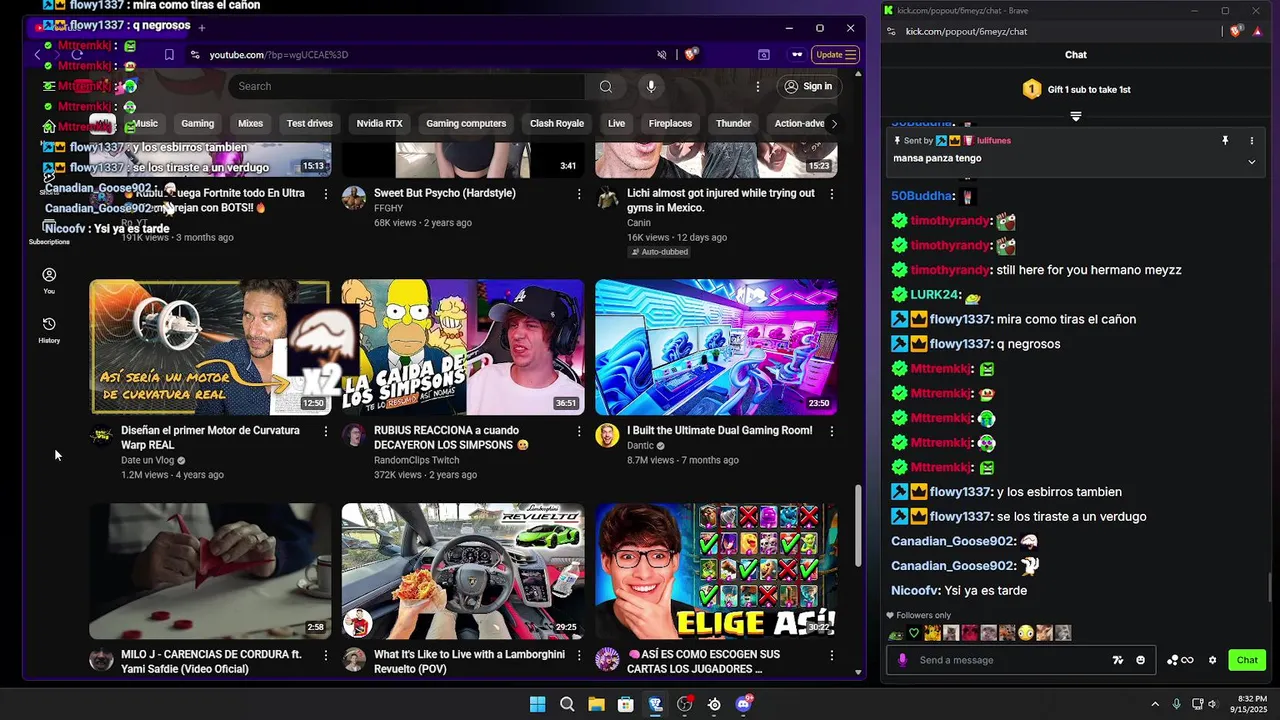Viewport: 1280px width, 720px height.
Task: Open the Dantic channel avatar
Action: point(607,435)
